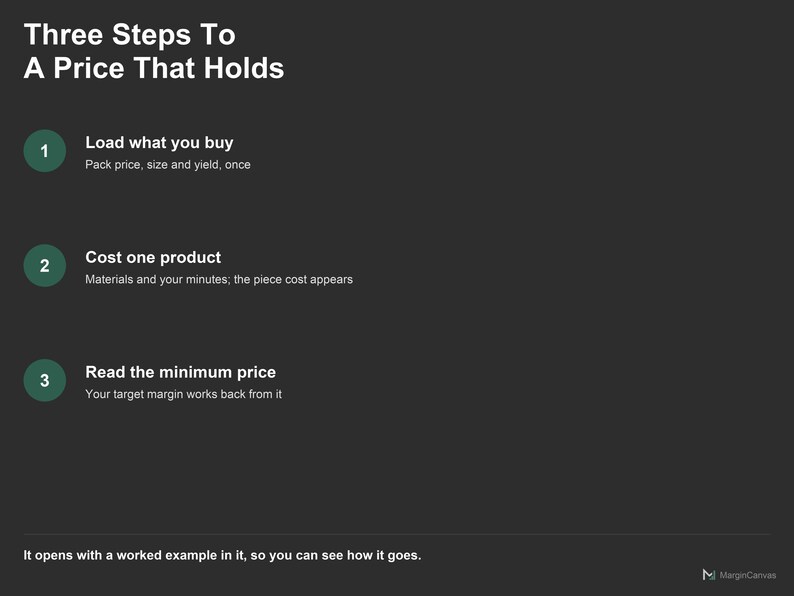Select the green step 1 circle
Screen dimensions: 794x596
(x=45, y=151)
